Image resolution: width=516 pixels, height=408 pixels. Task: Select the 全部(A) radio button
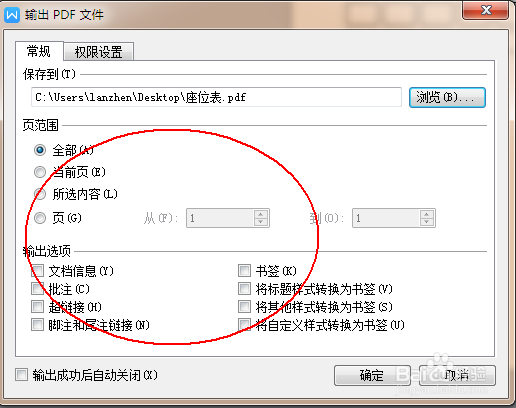pyautogui.click(x=40, y=150)
